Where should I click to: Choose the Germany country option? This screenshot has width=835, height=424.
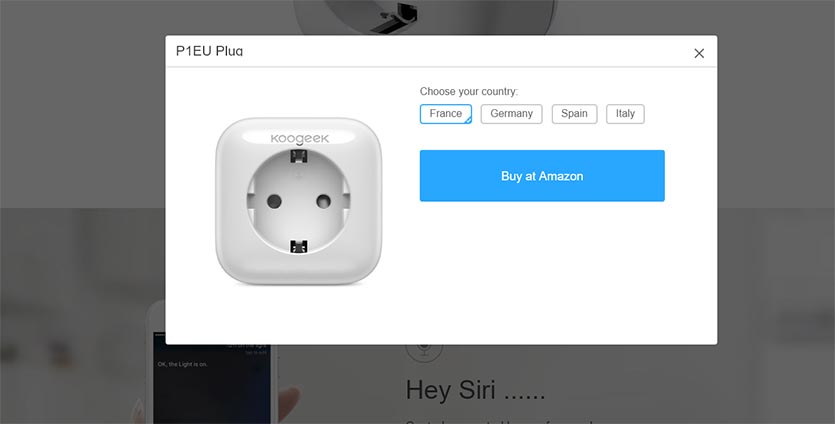coord(511,114)
